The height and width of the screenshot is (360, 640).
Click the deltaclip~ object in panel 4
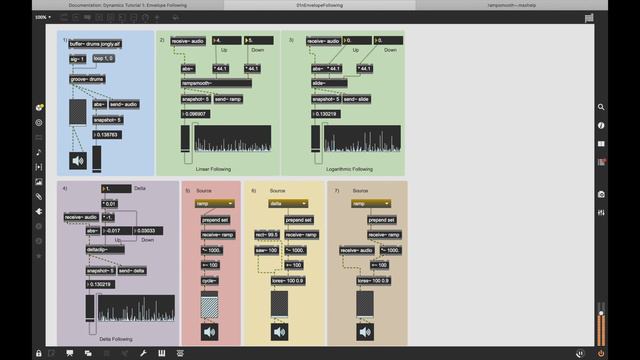(105, 249)
